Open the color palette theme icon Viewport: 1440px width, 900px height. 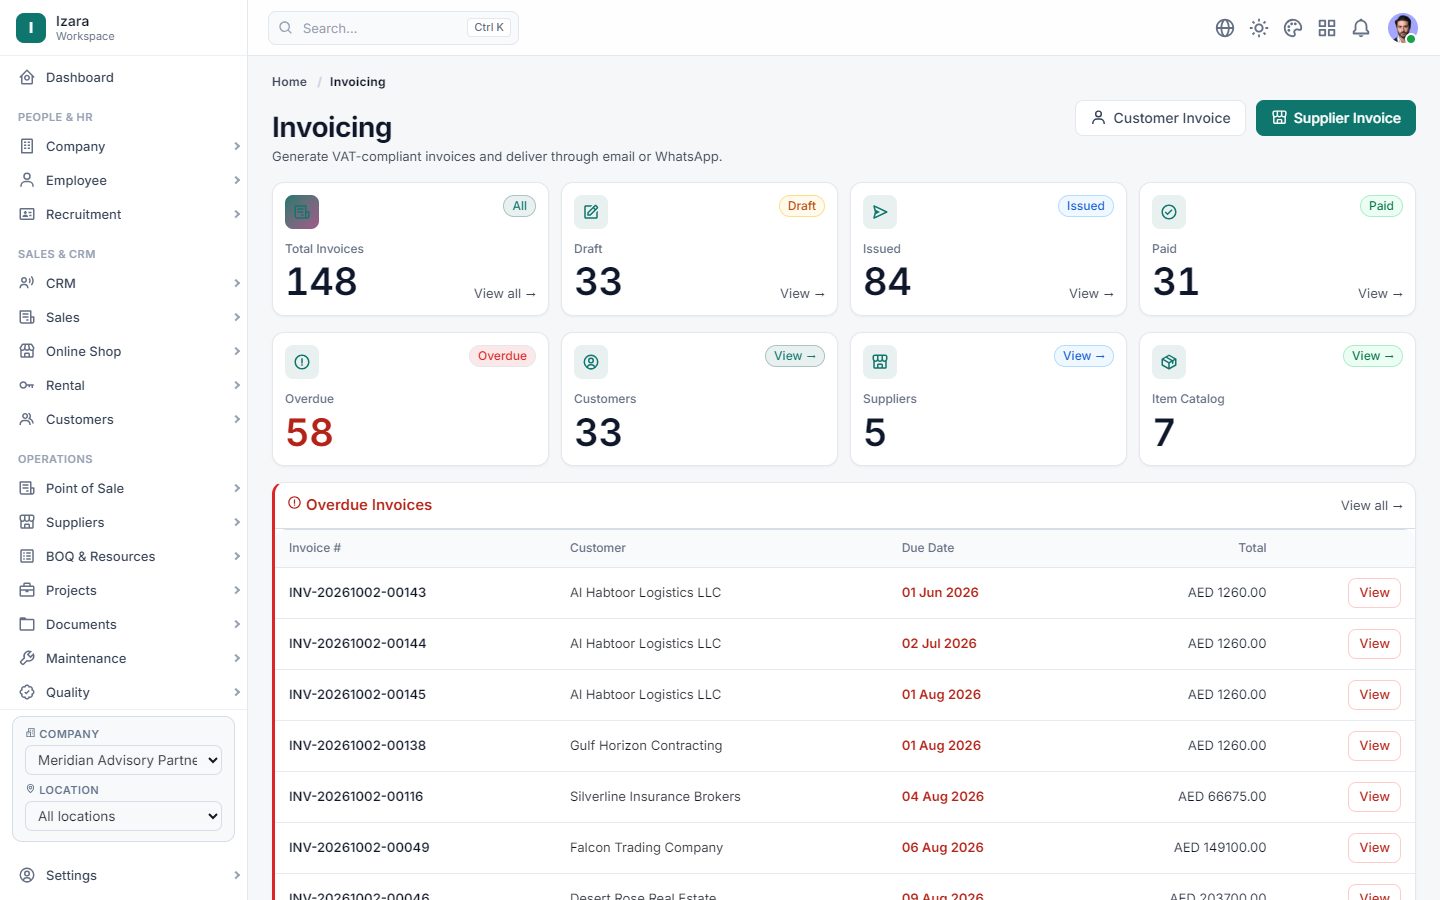[1293, 28]
